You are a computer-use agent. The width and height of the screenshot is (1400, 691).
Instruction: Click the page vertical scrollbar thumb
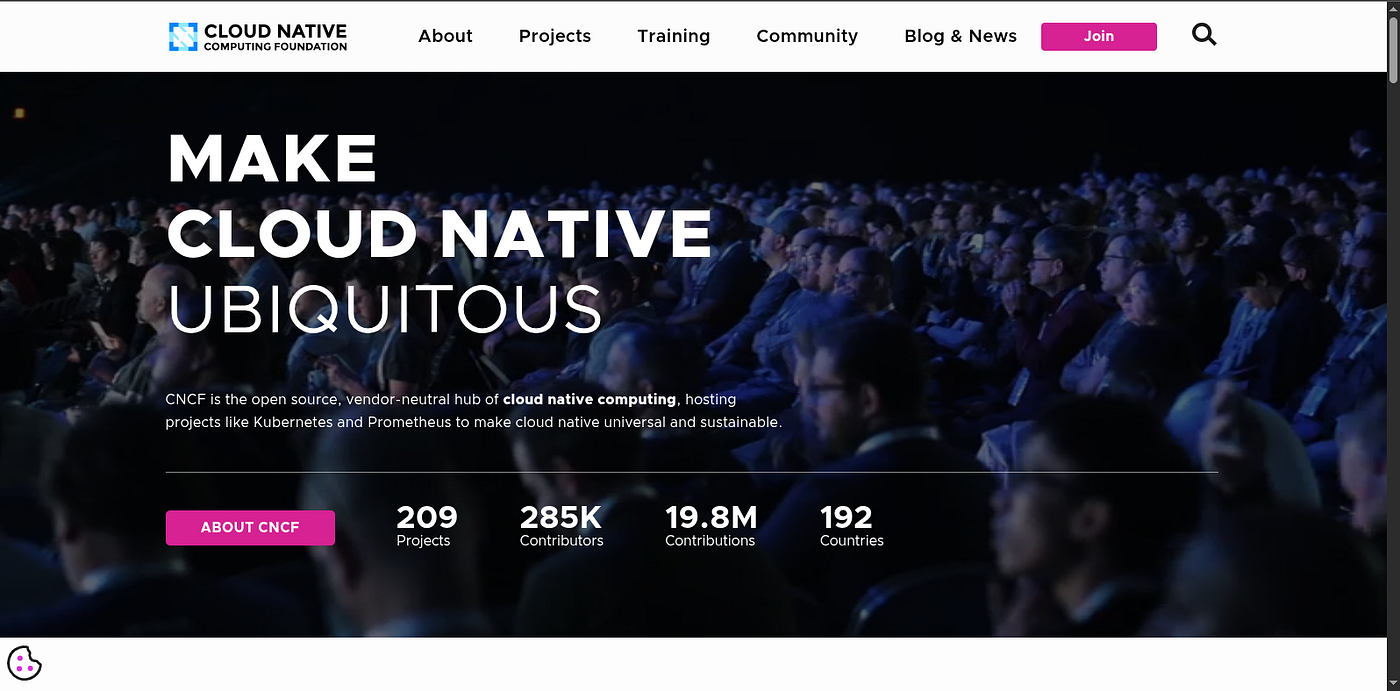(1392, 50)
